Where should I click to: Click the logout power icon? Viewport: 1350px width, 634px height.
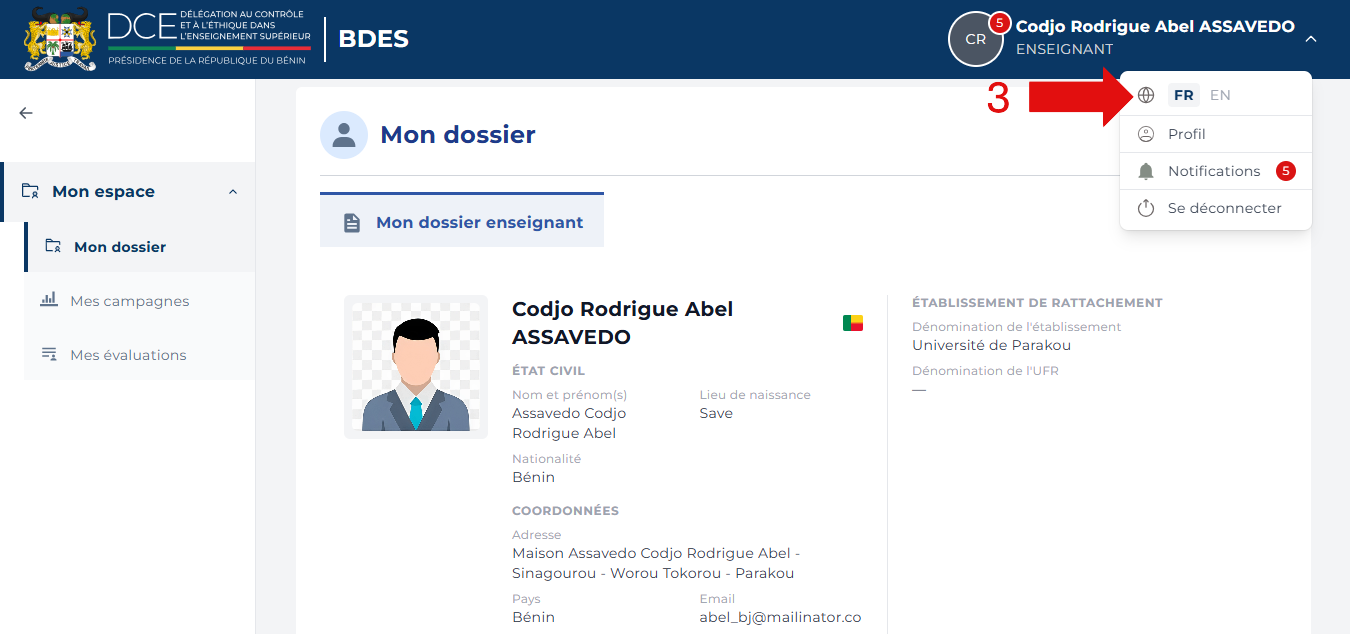pos(1146,208)
